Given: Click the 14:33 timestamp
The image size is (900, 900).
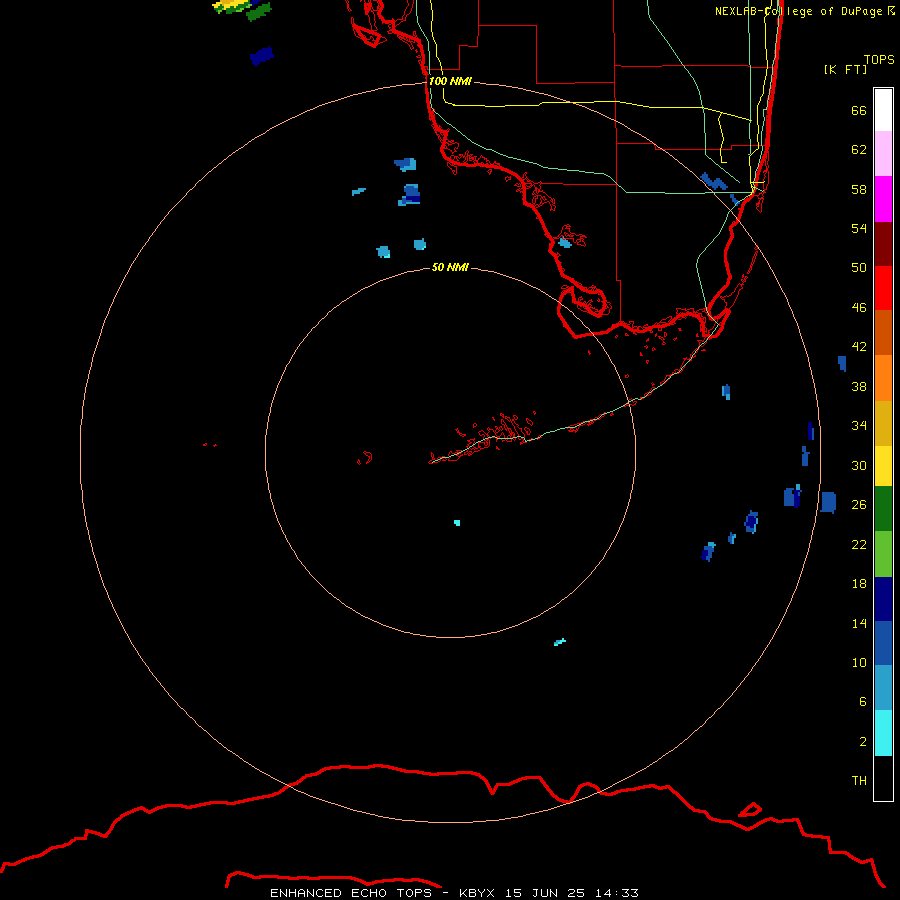Looking at the screenshot, I should click(x=617, y=893).
